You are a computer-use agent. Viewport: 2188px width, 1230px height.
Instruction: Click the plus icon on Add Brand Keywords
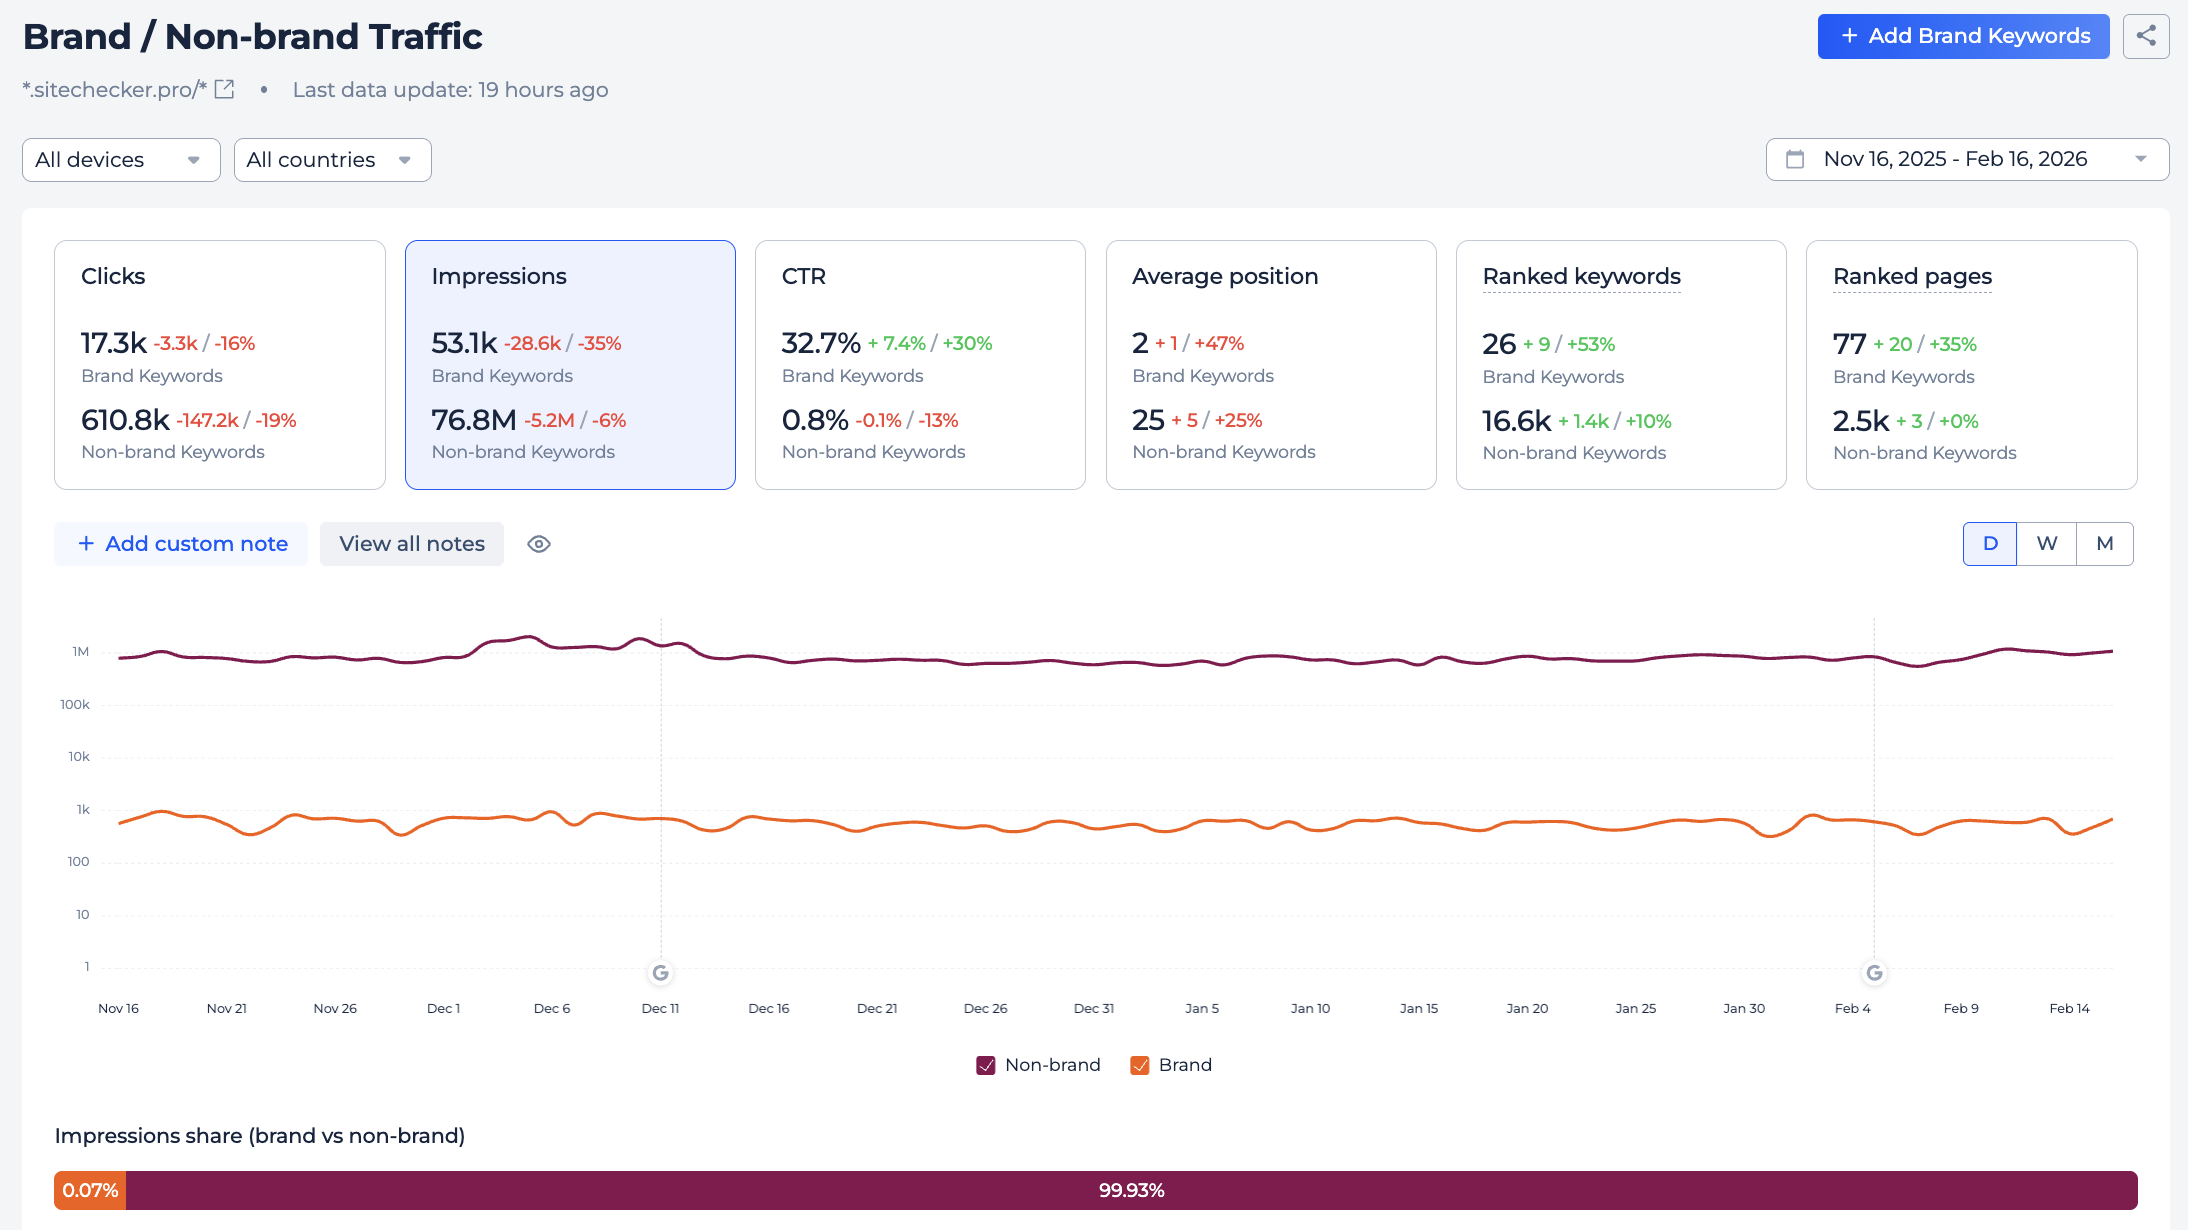pos(1848,36)
